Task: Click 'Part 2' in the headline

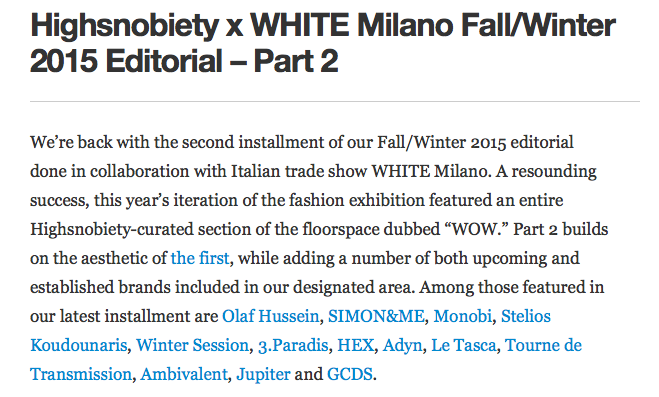Action: 296,61
